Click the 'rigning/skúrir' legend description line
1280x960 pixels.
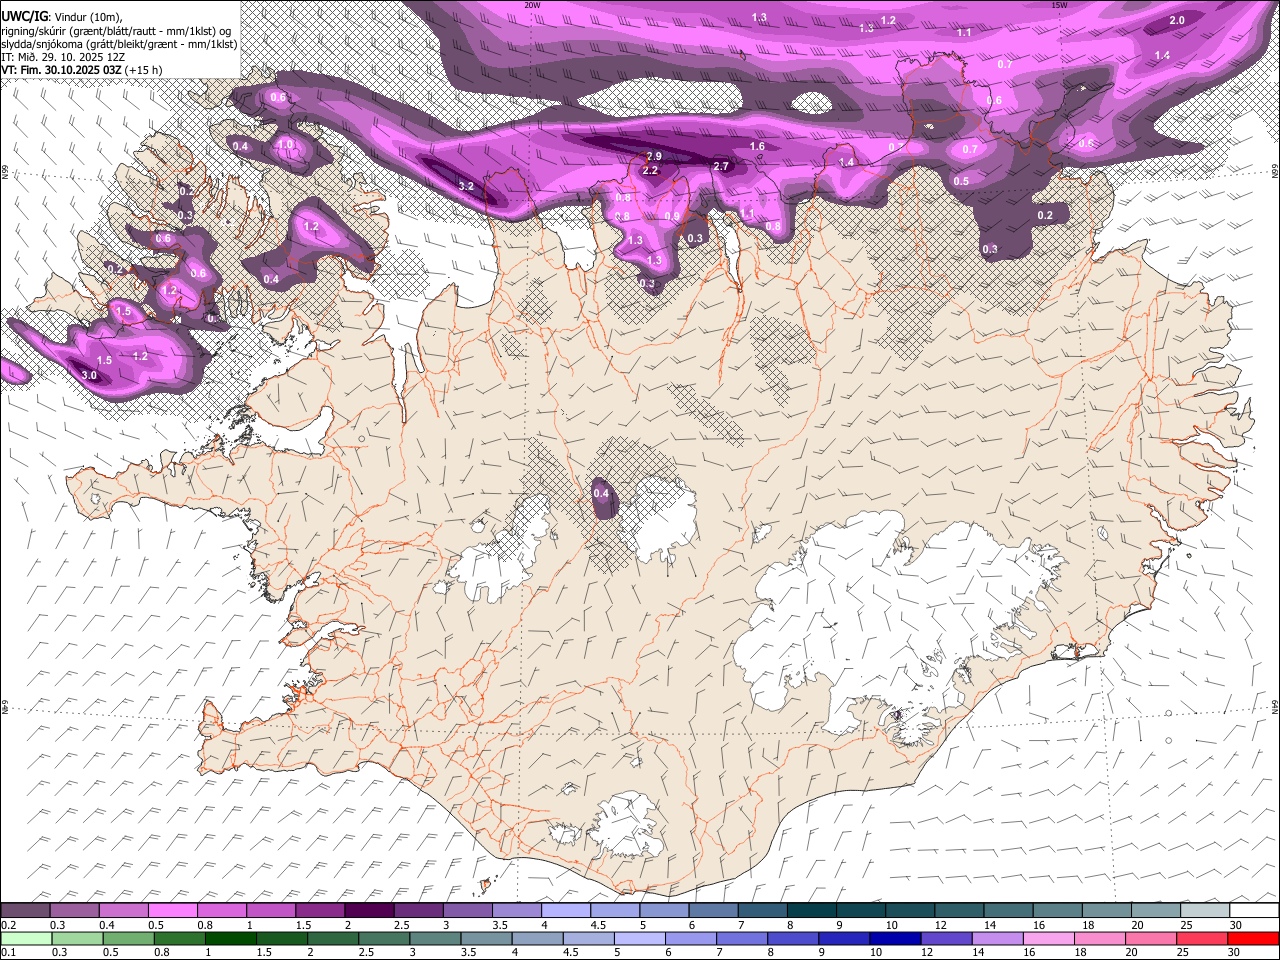[x=116, y=30]
